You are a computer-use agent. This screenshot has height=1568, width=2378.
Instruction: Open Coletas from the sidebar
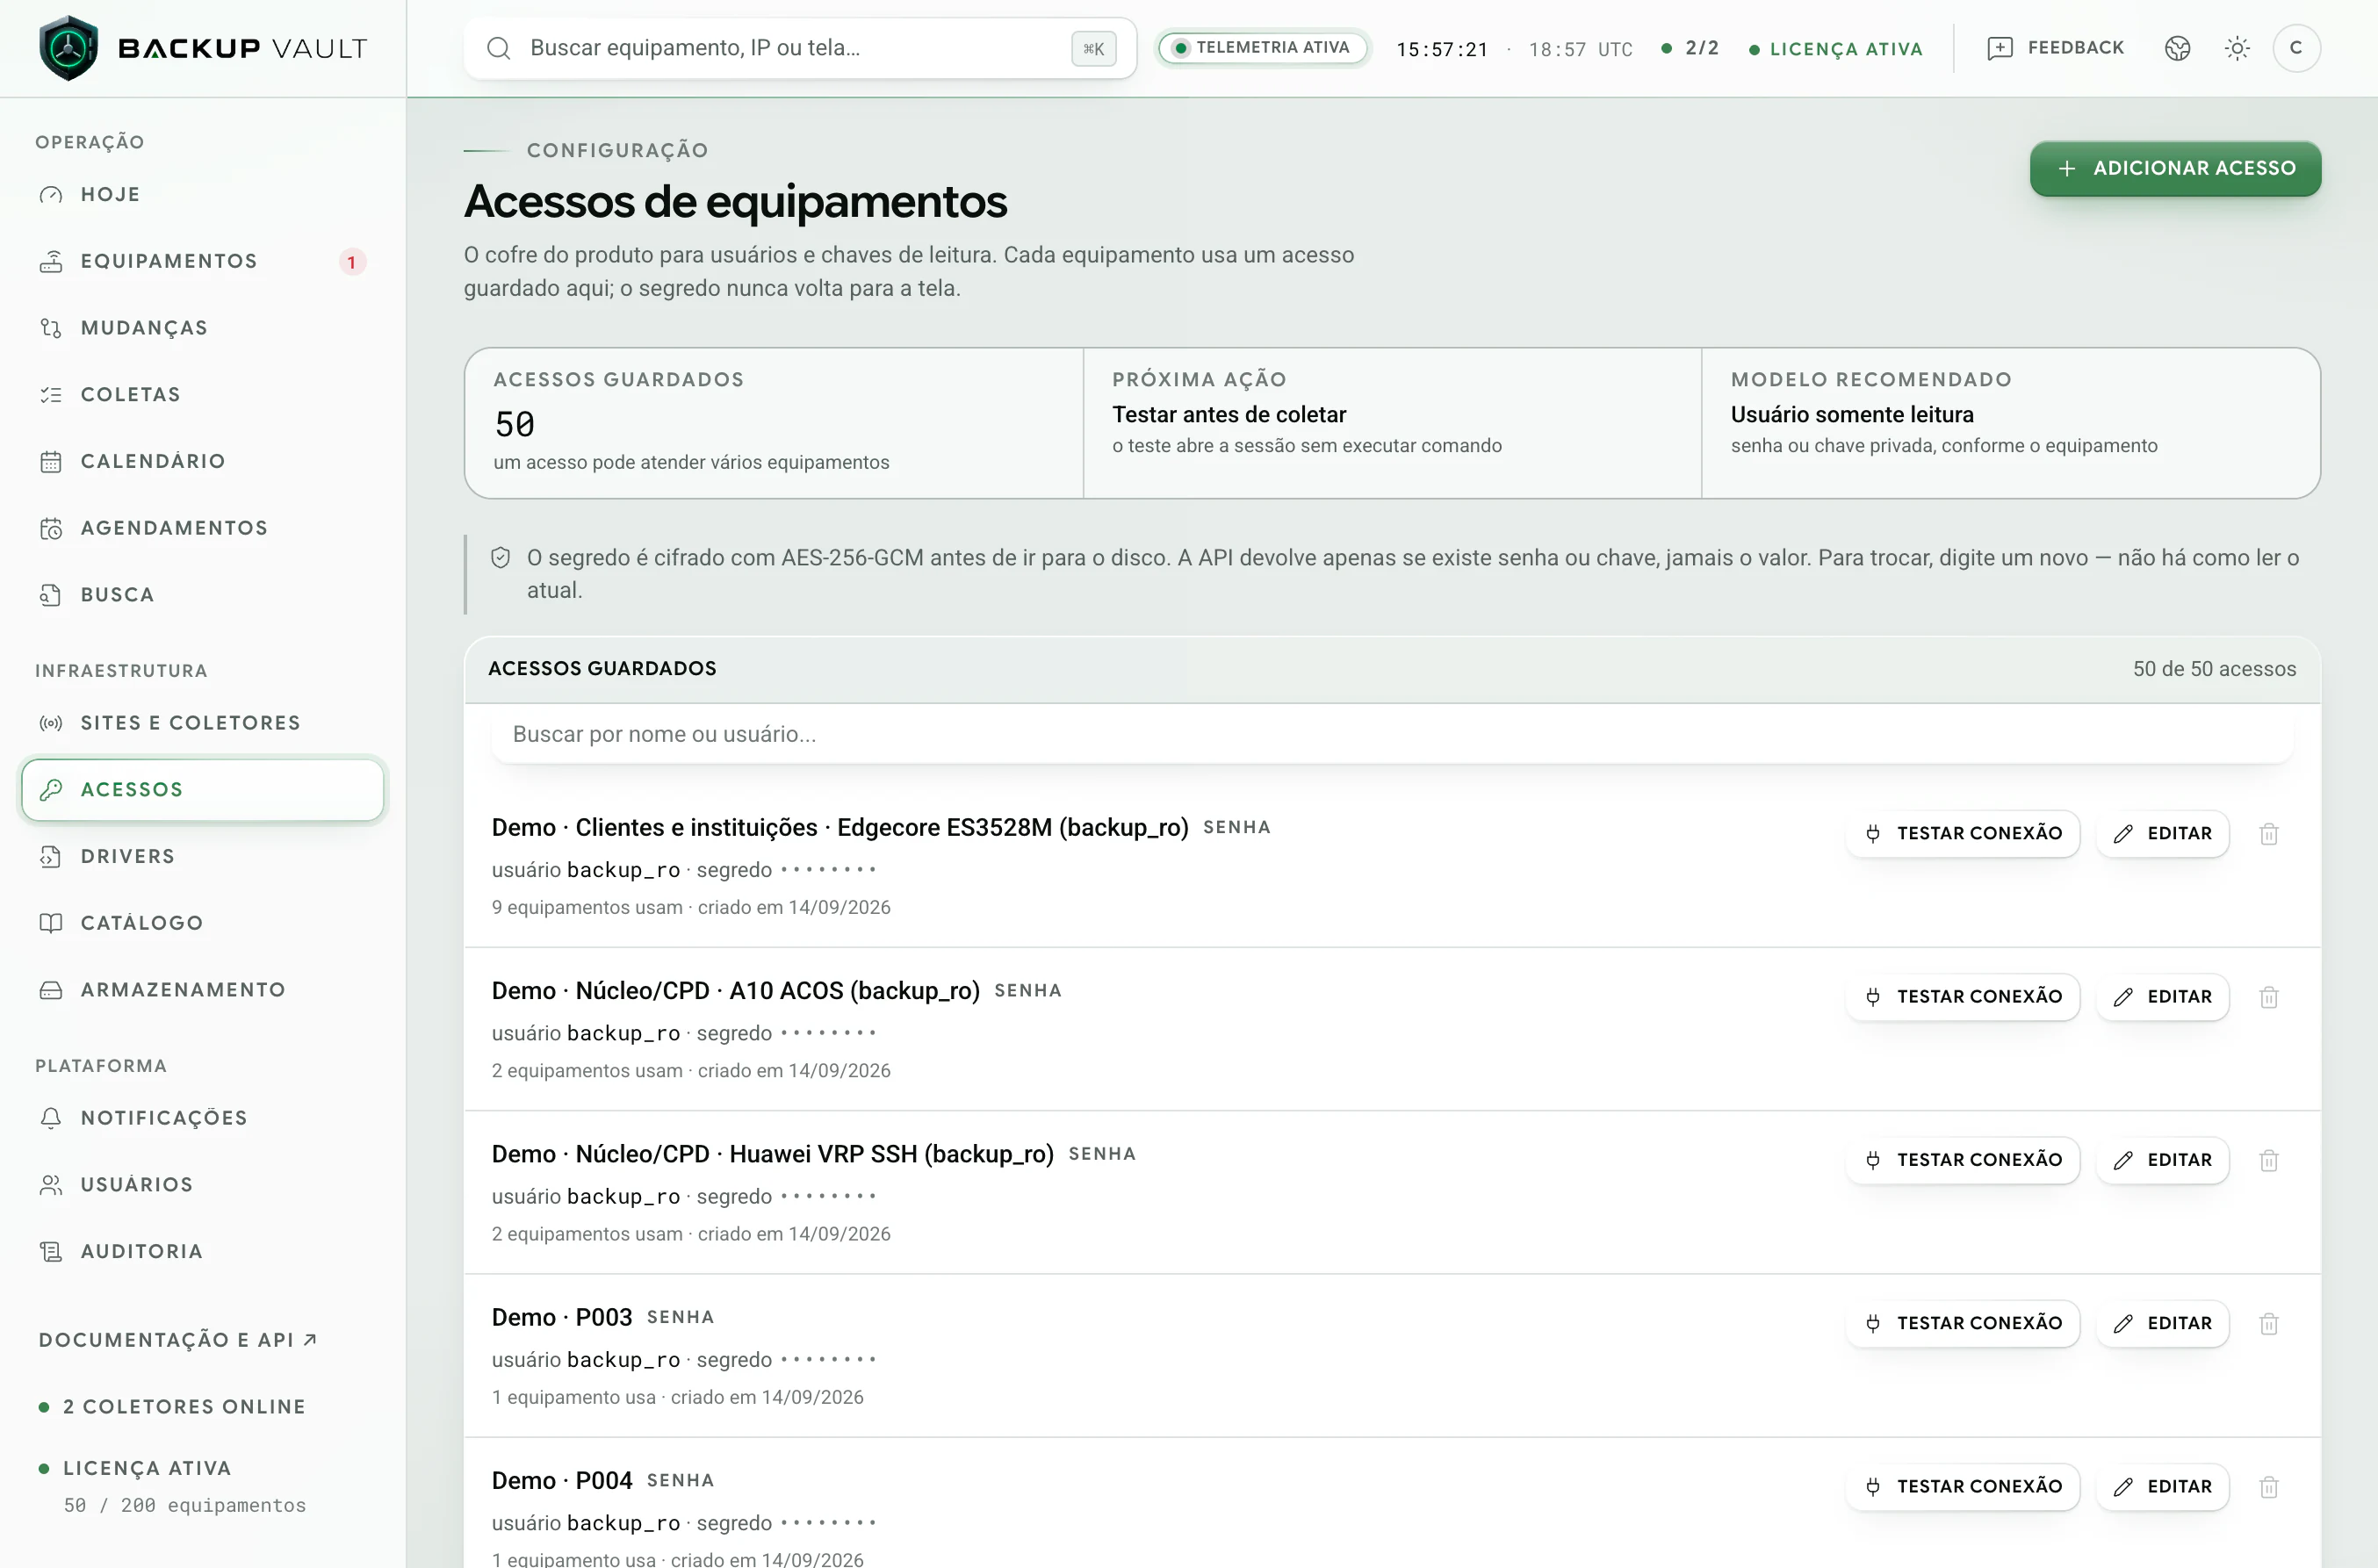202,394
